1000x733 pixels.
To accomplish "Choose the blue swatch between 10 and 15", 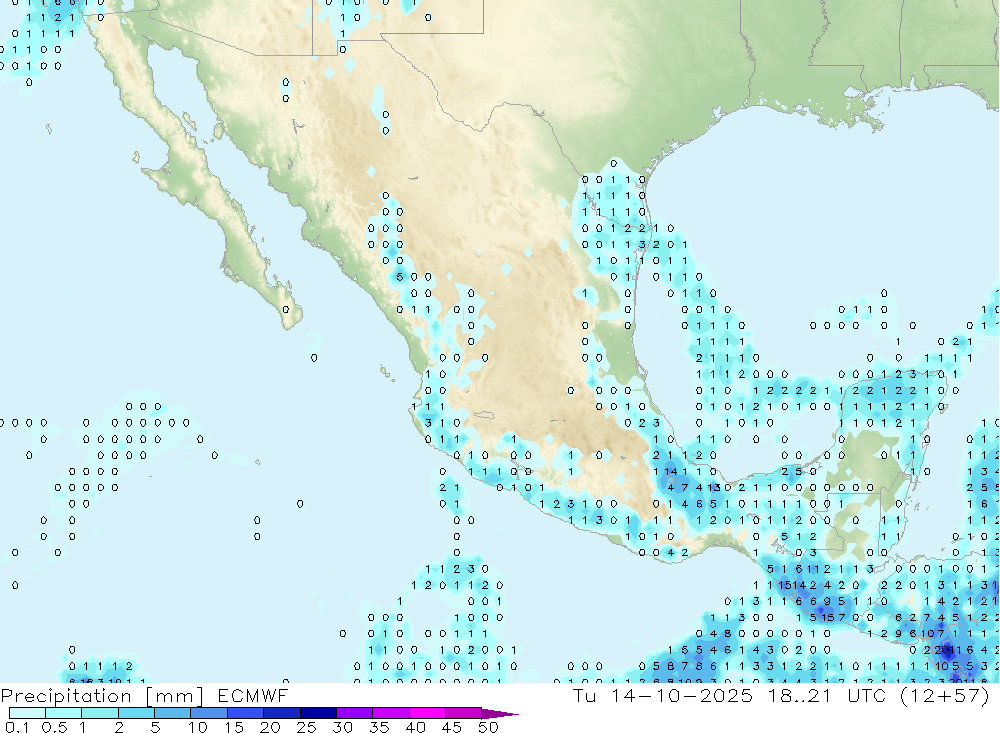I will pos(209,713).
